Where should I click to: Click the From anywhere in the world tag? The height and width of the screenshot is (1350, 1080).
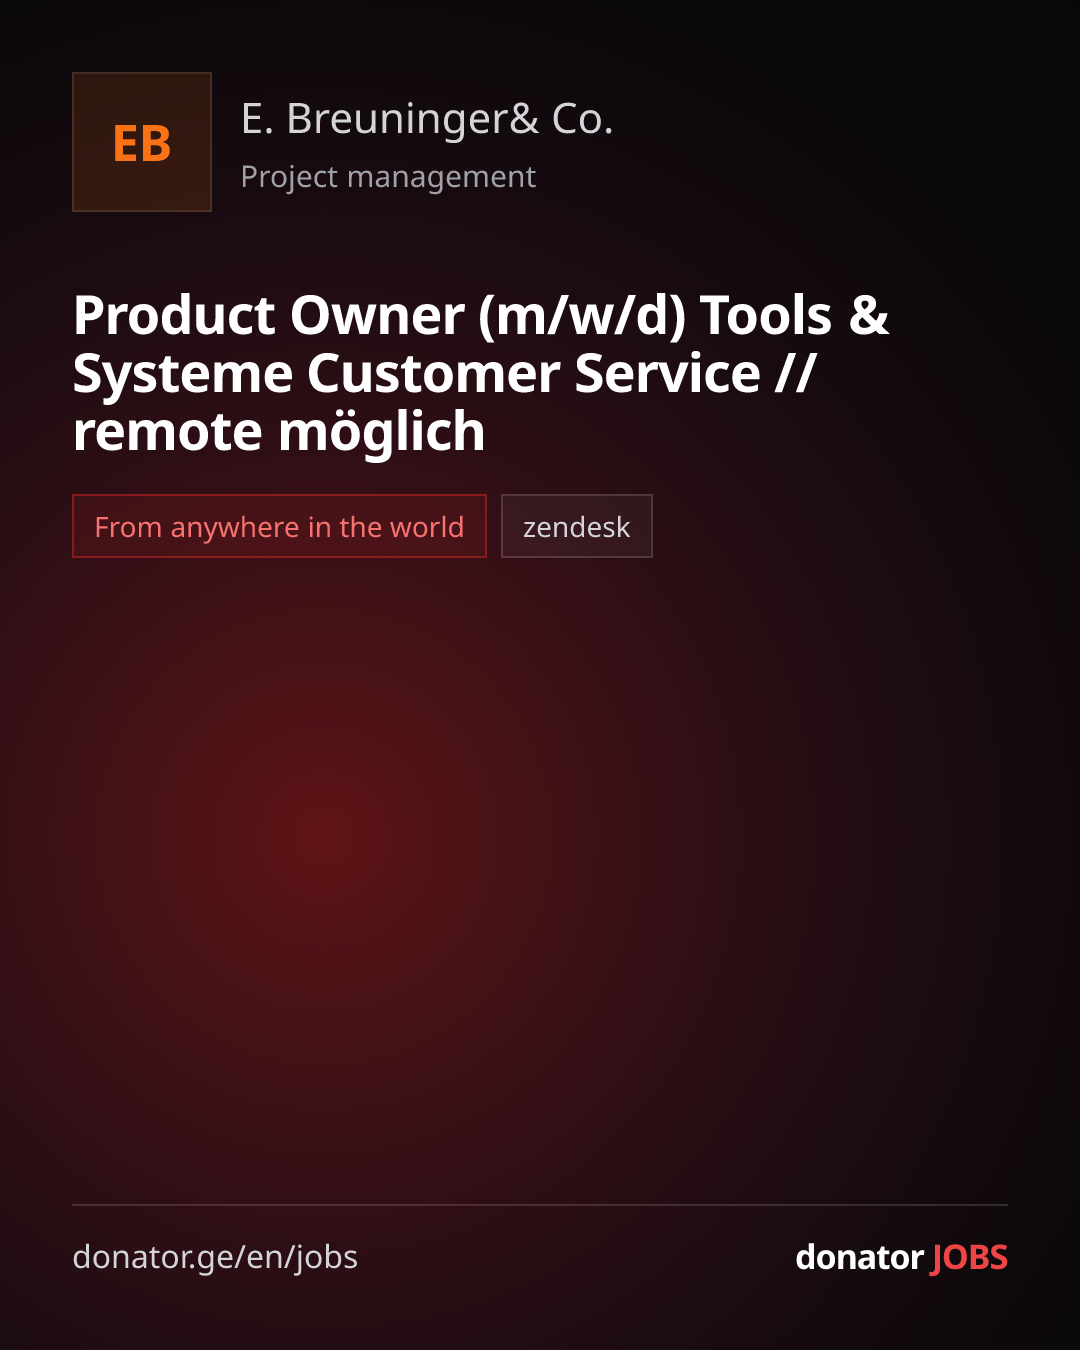click(279, 526)
